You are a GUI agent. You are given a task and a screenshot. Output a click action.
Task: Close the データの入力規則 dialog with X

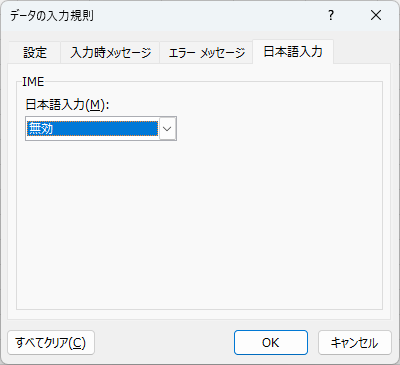[376, 15]
